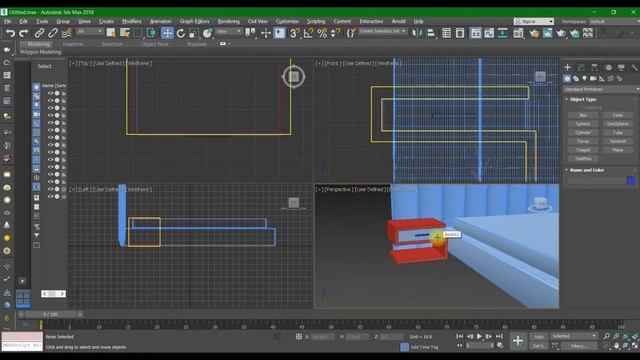Click the Play Animation button
Image resolution: width=640 pixels, height=360 pixels.
479,336
